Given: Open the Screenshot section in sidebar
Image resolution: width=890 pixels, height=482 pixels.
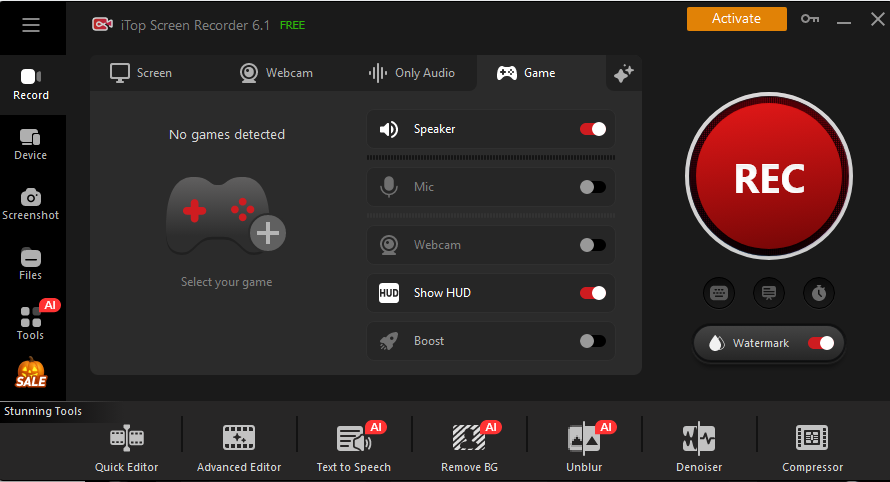Looking at the screenshot, I should click(31, 204).
